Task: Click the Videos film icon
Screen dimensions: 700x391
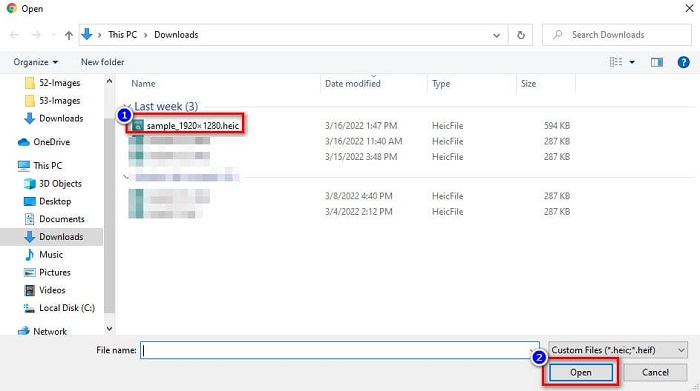Action: tap(29, 290)
